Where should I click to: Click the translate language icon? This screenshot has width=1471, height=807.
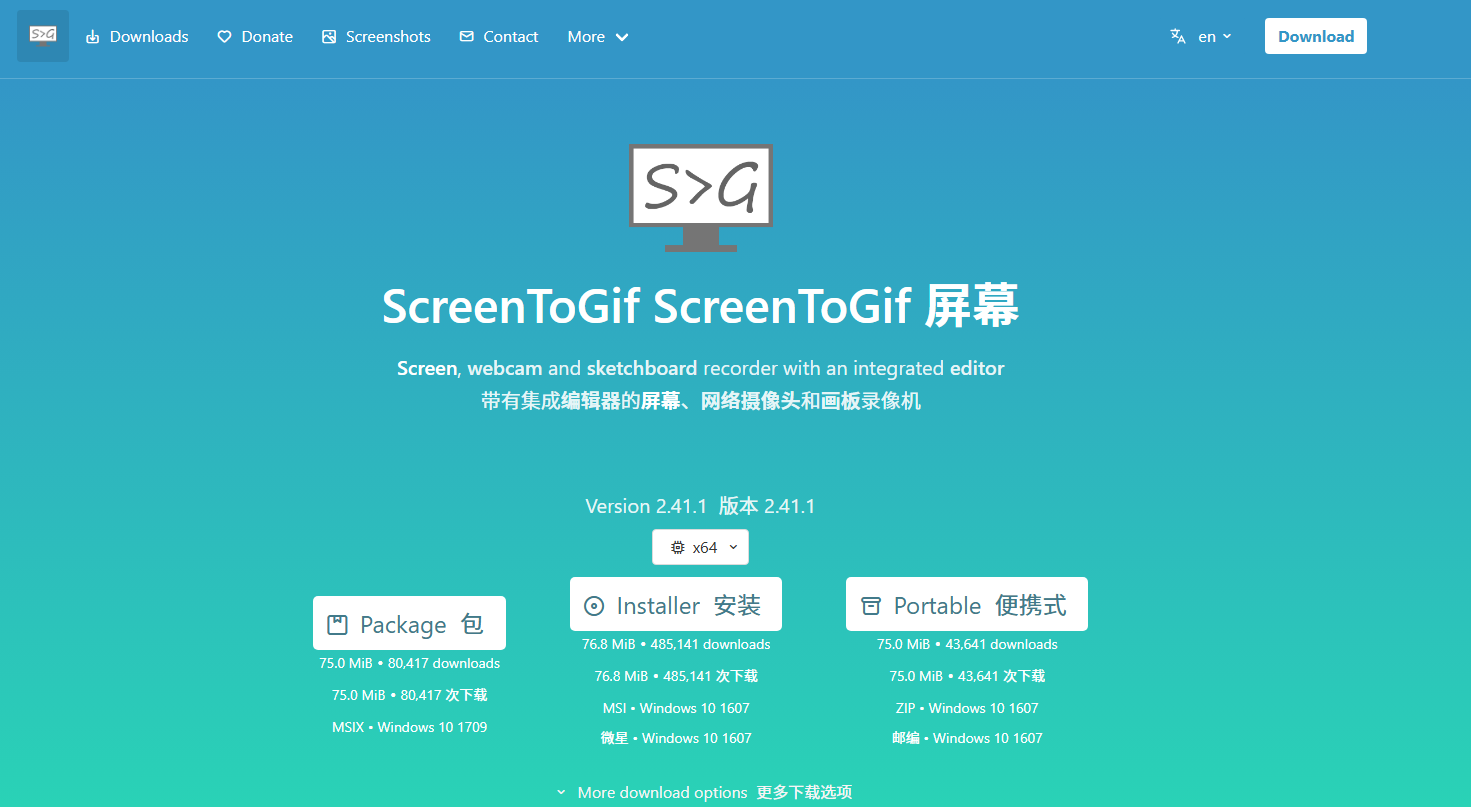pyautogui.click(x=1178, y=36)
